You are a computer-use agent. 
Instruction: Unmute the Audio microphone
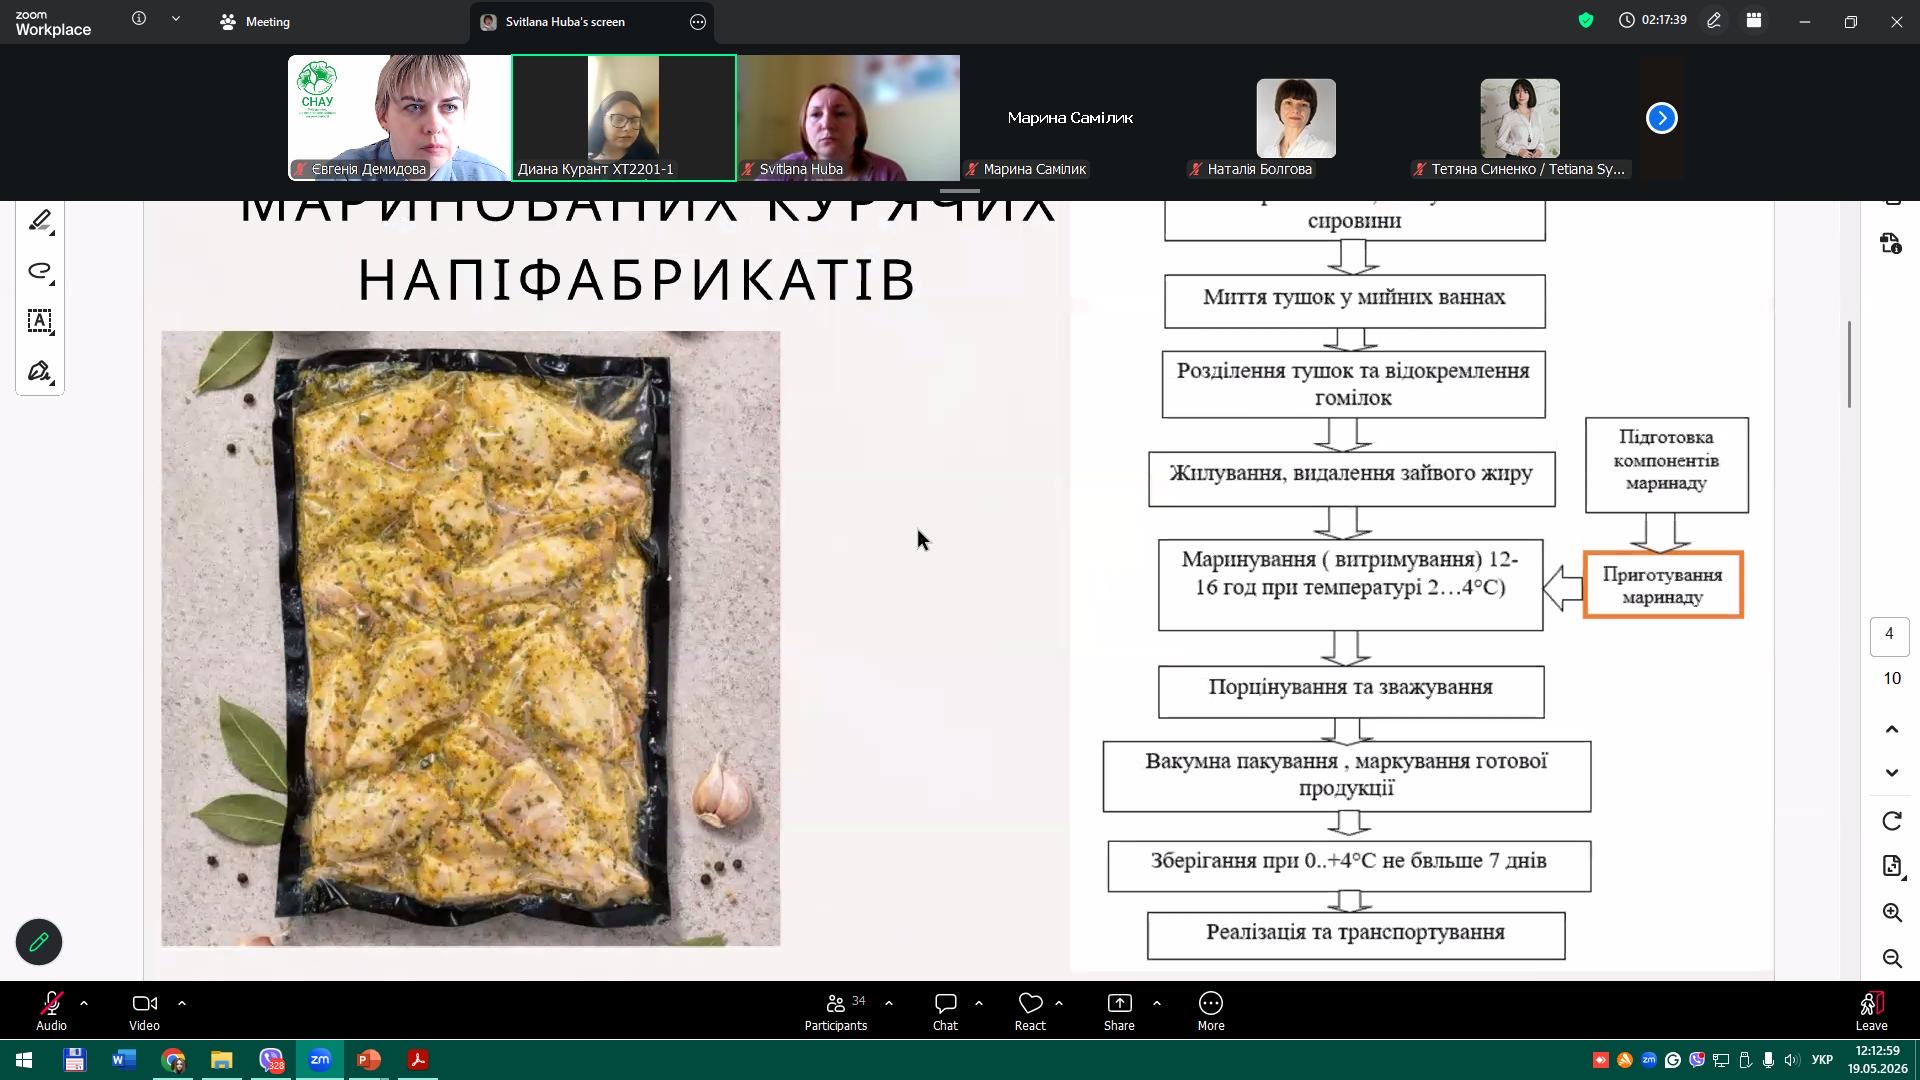click(x=52, y=1011)
